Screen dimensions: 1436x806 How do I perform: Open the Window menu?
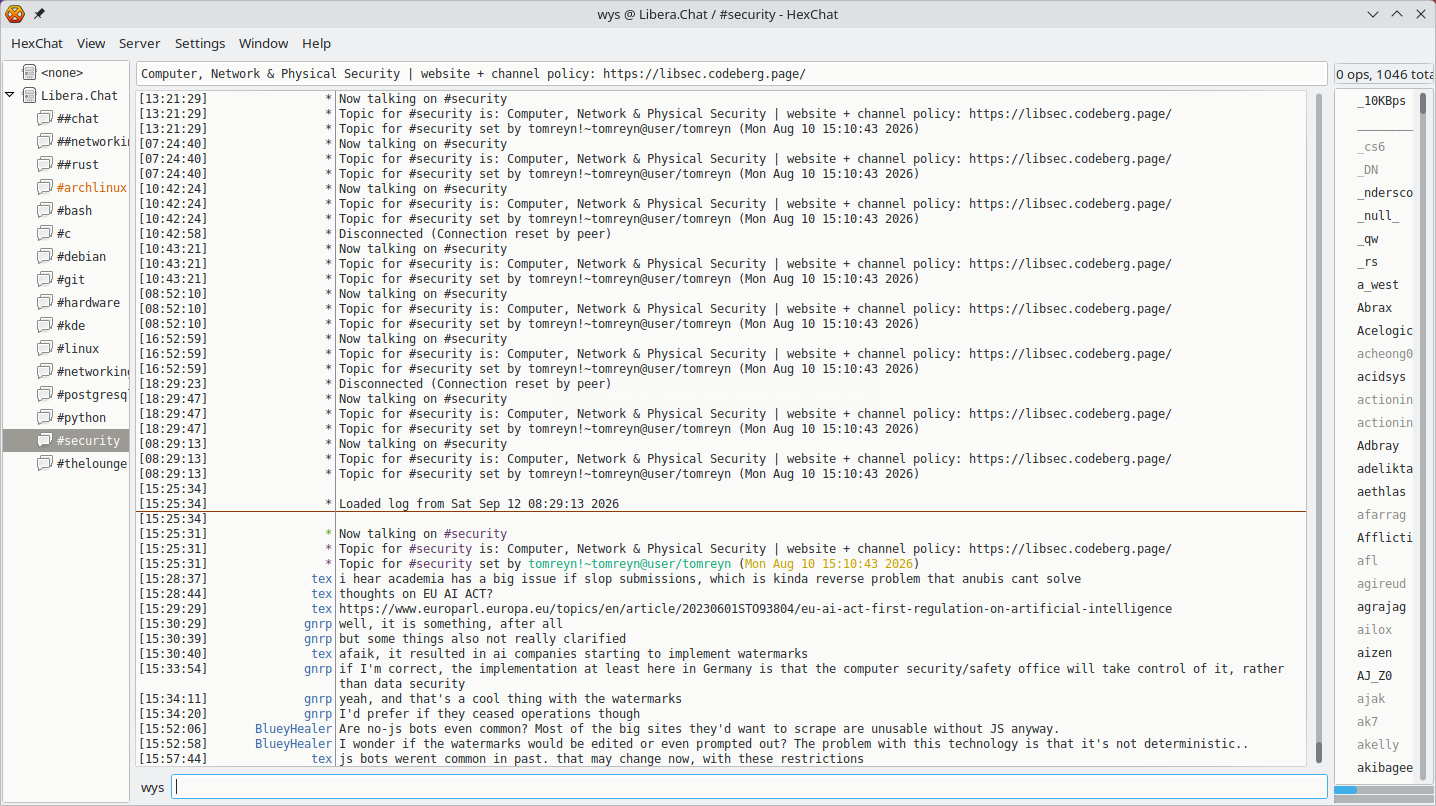(x=264, y=43)
